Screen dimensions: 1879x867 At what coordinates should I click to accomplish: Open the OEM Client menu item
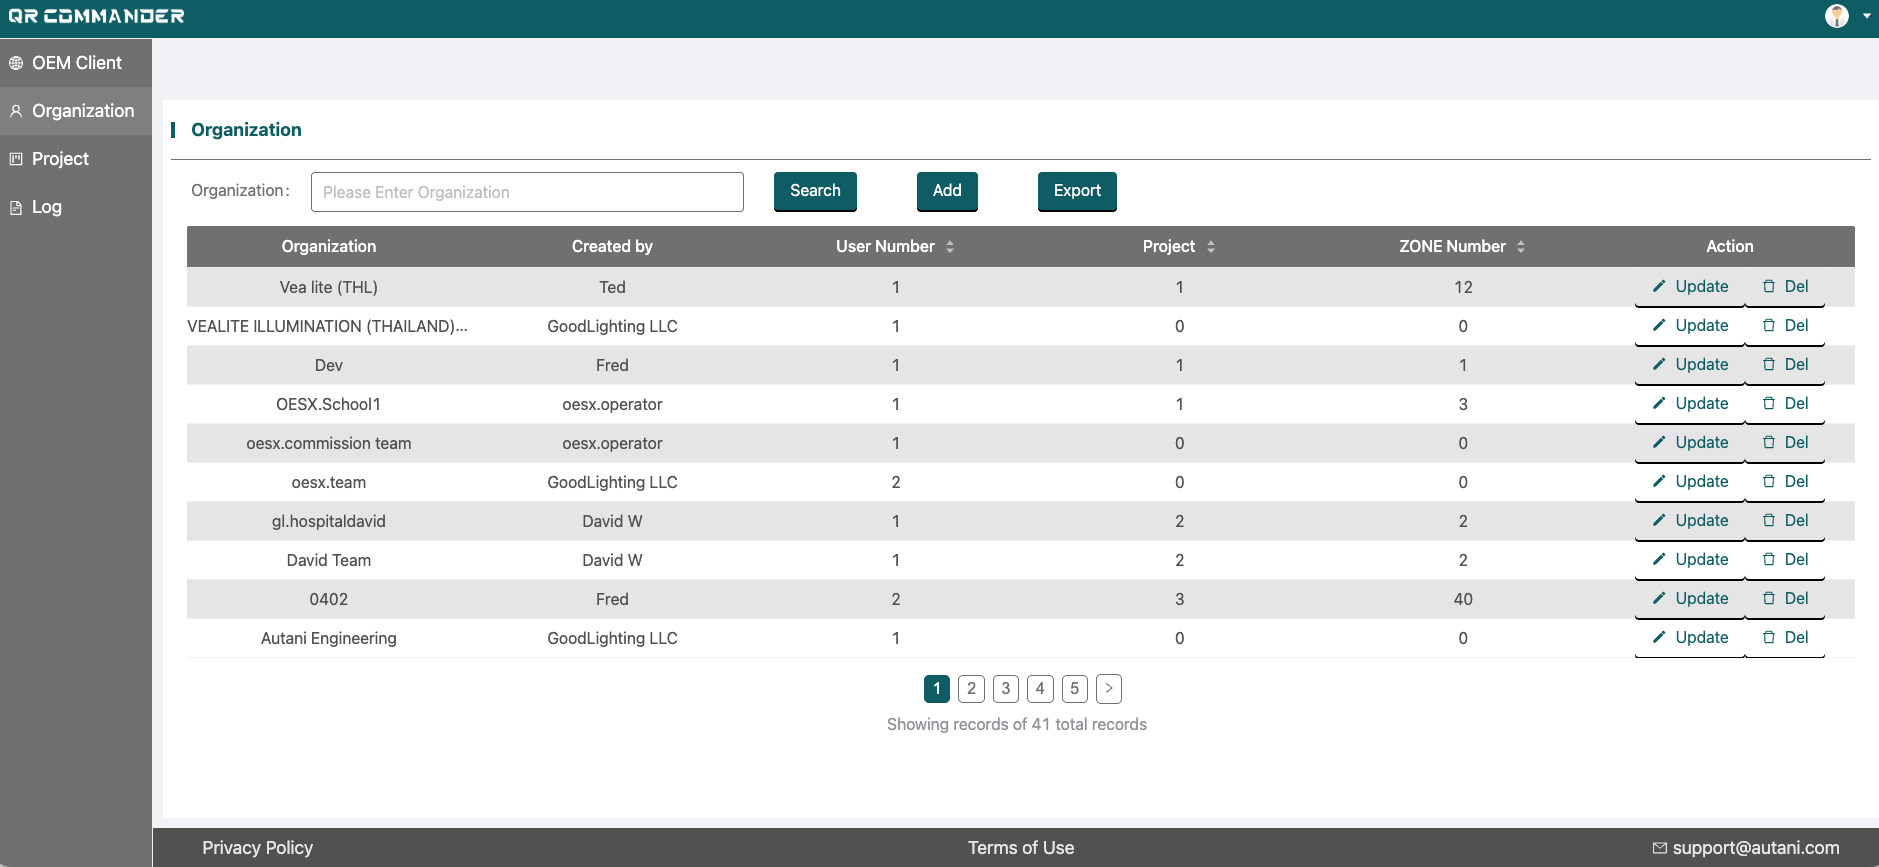[76, 63]
